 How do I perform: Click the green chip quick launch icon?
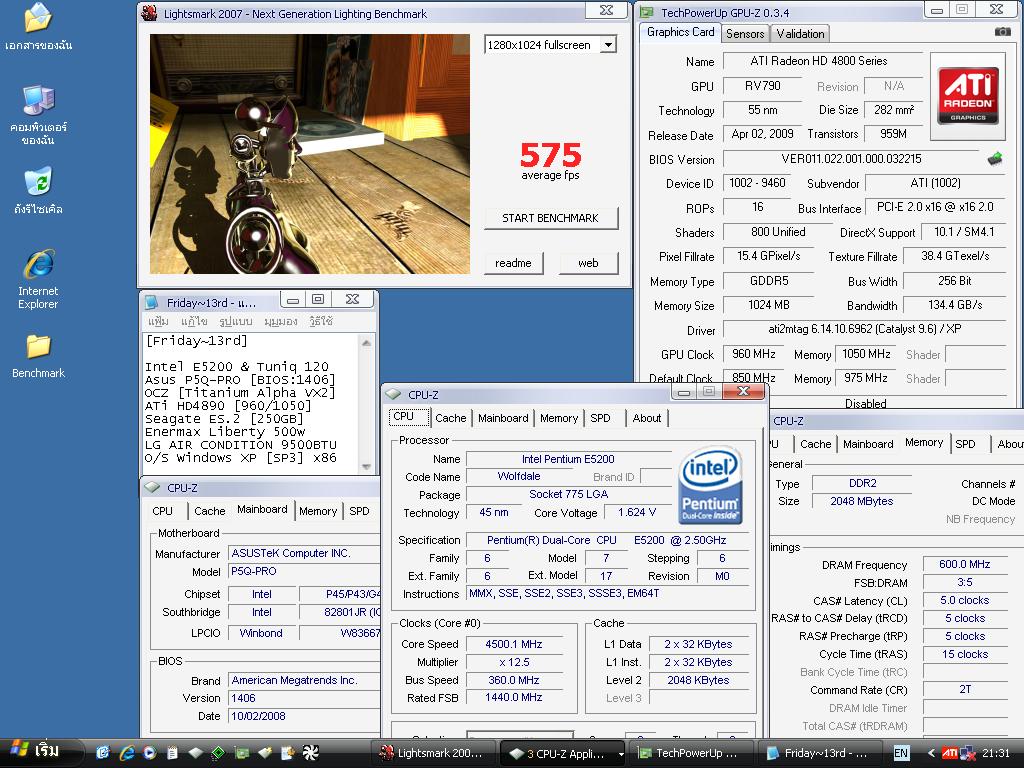(218, 753)
